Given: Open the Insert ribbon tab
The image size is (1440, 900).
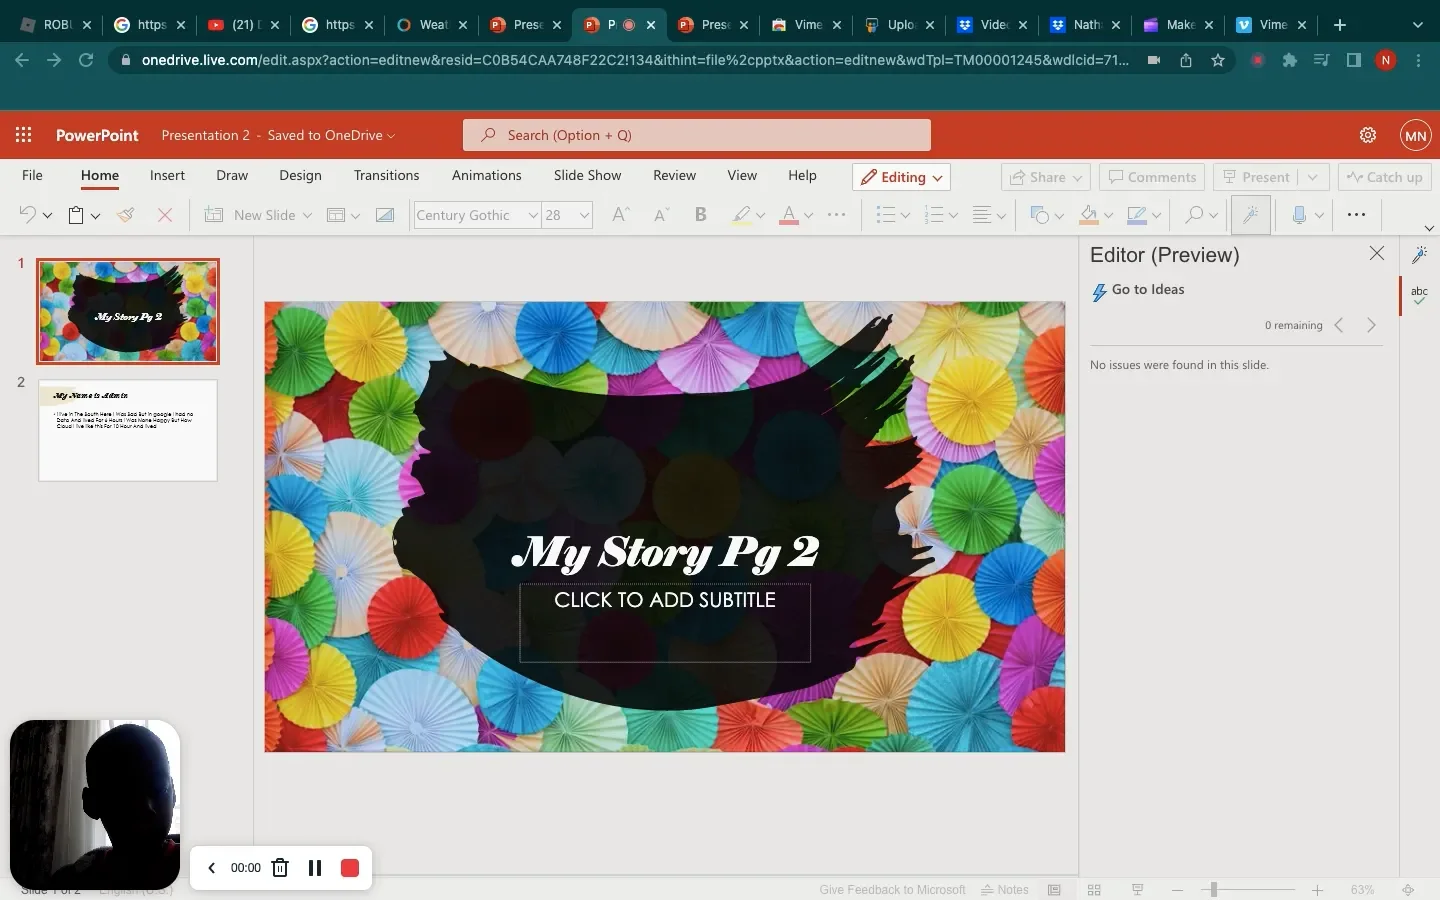Looking at the screenshot, I should pos(167,175).
